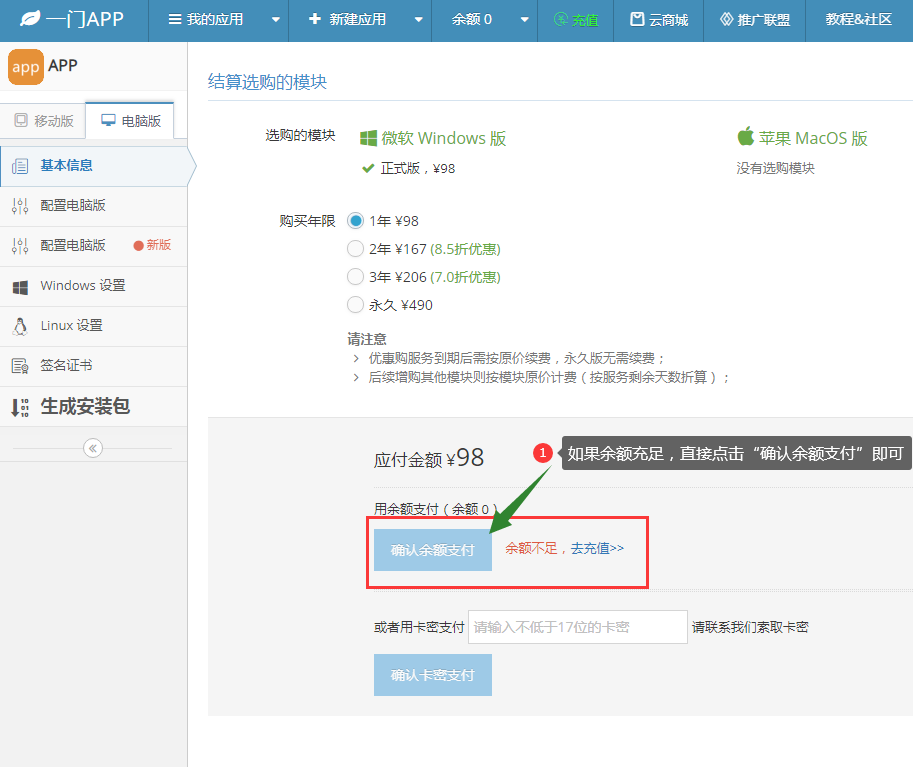Screen dimensions: 913x767
Task: Click the Windows logo sidebar icon
Action: point(20,287)
